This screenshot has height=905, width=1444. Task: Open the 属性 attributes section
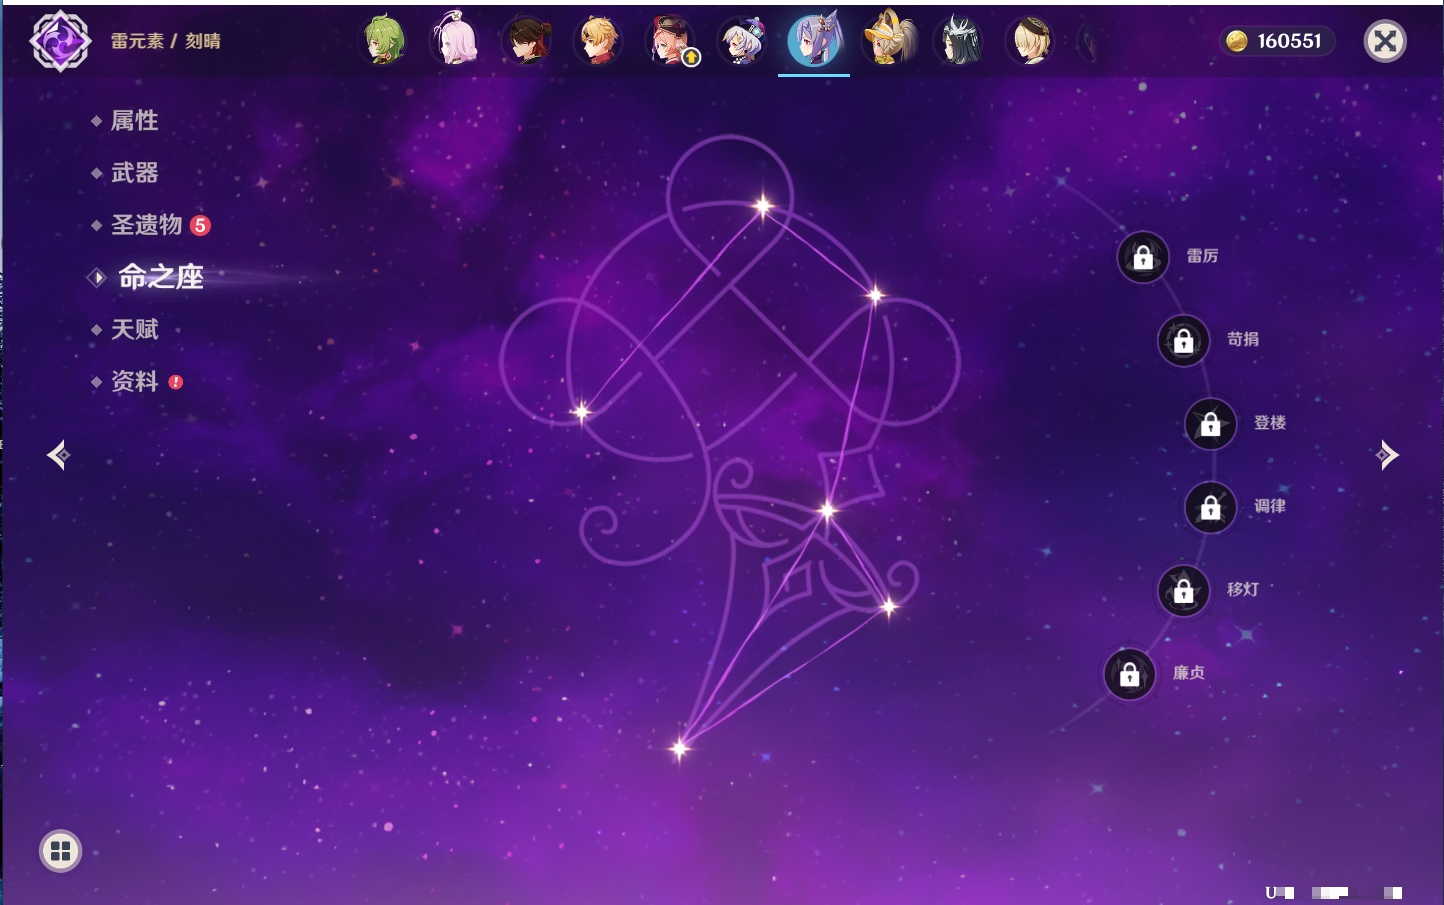(x=135, y=121)
